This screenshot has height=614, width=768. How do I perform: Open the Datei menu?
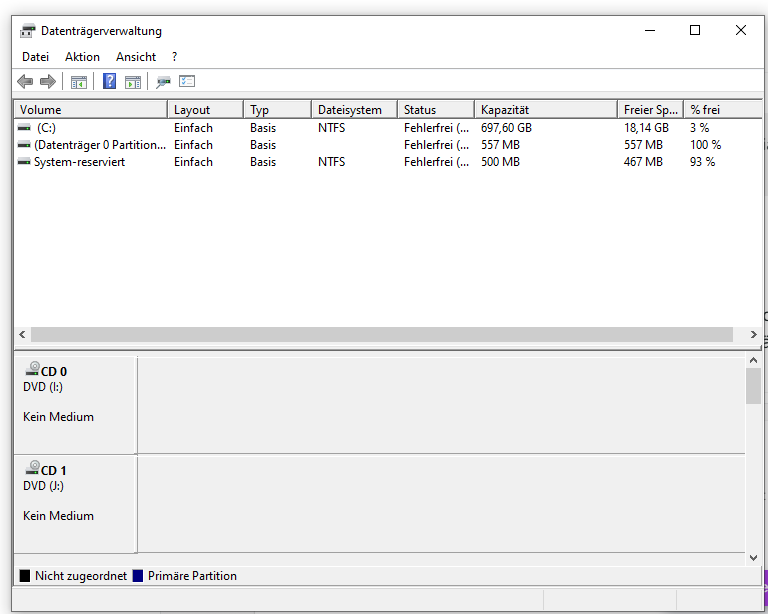35,57
